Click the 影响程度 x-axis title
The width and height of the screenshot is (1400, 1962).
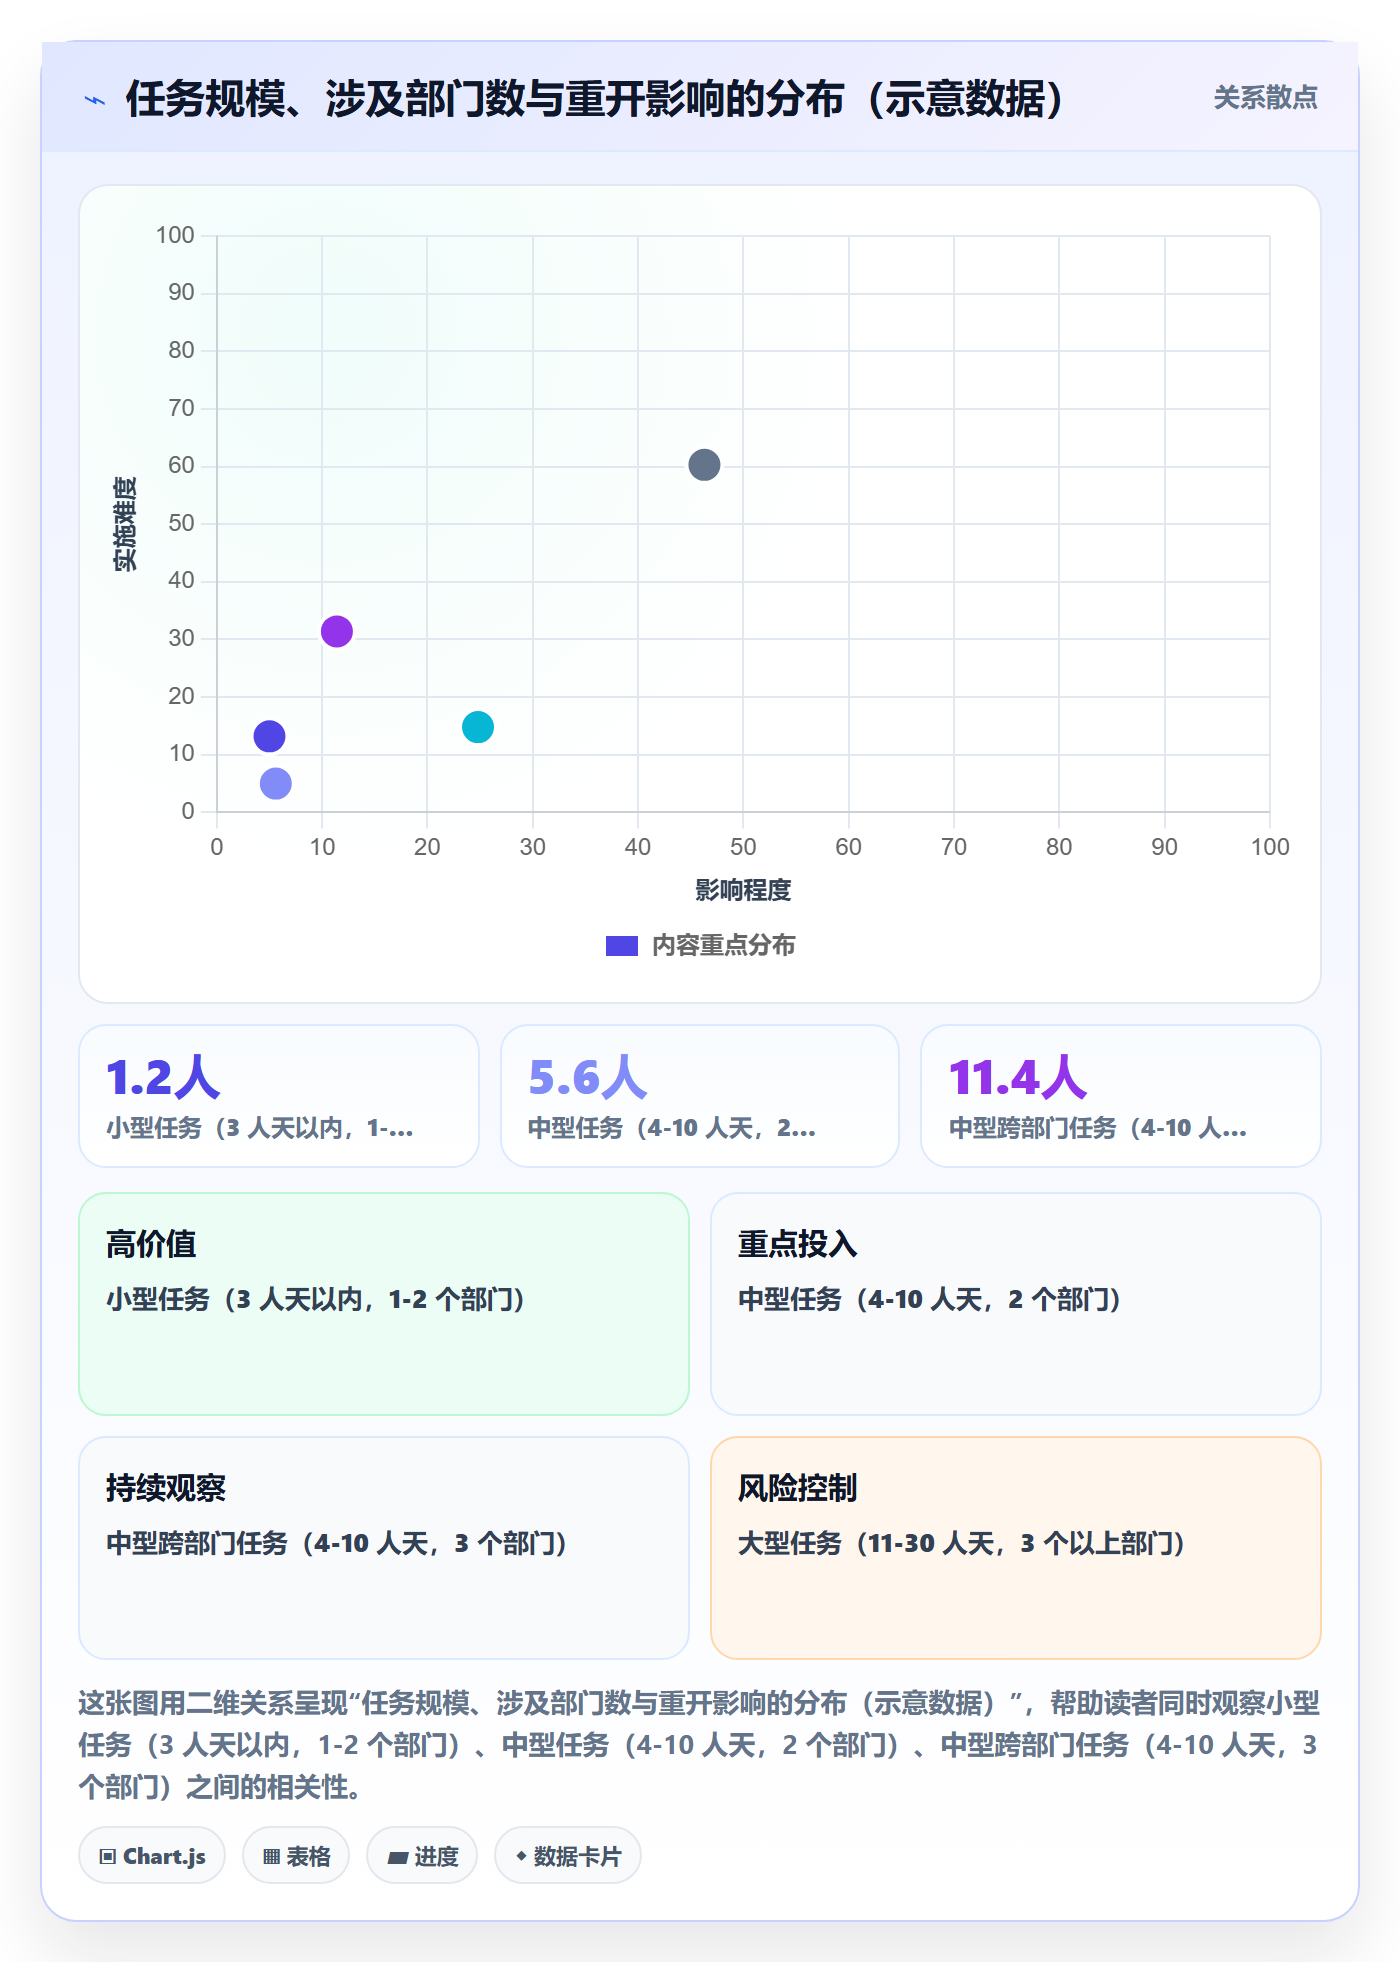click(743, 890)
